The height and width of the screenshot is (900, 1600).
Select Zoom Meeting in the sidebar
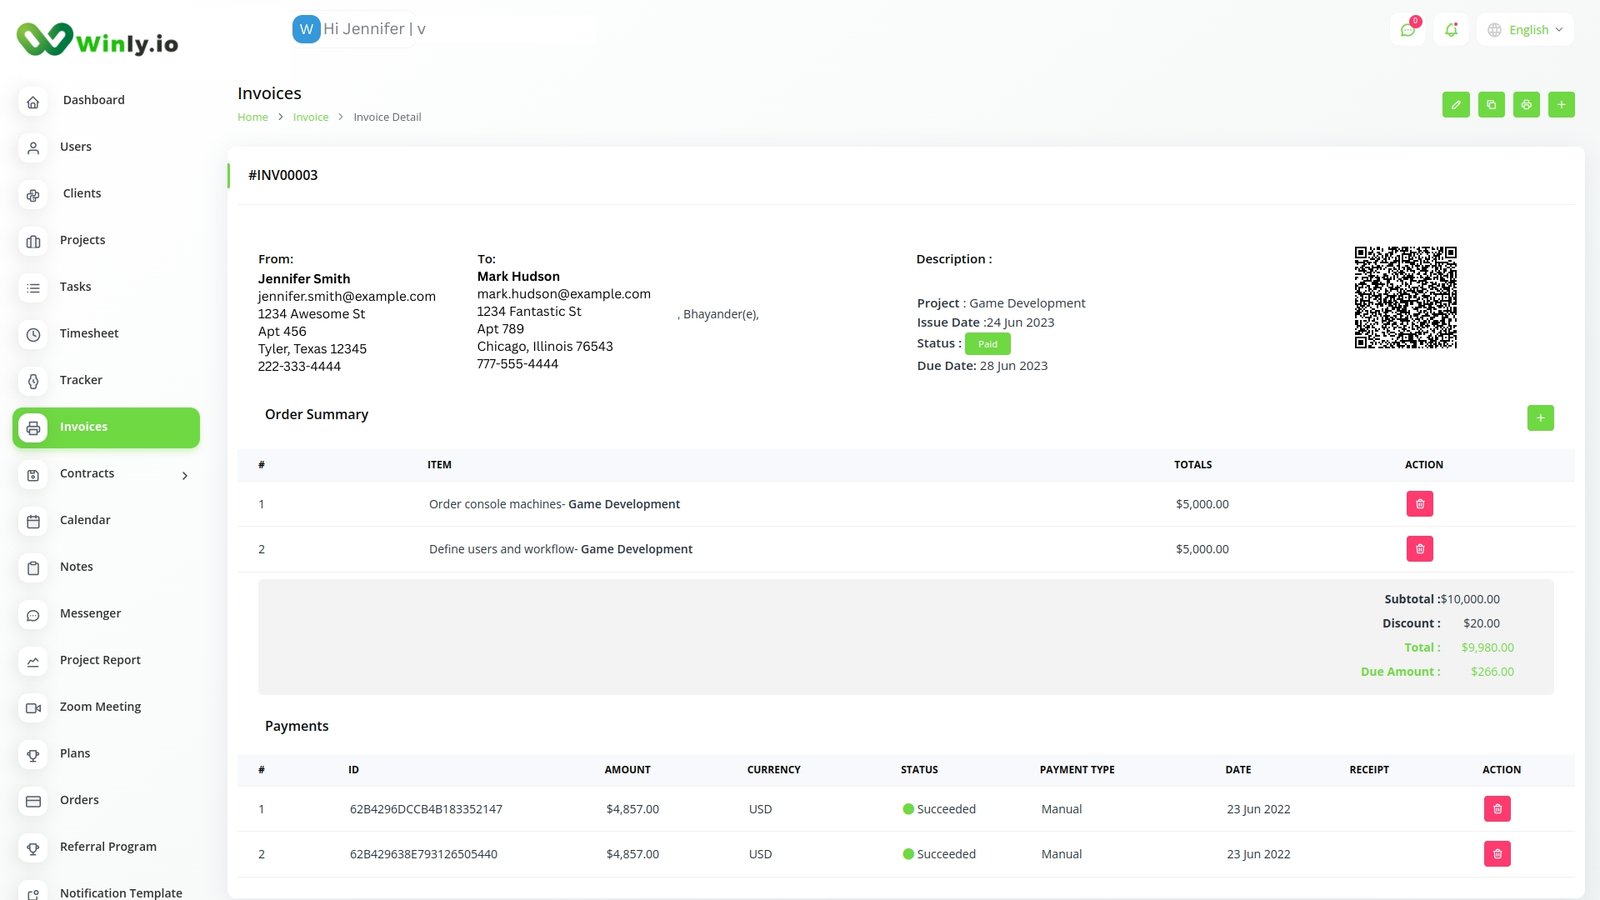coord(100,707)
